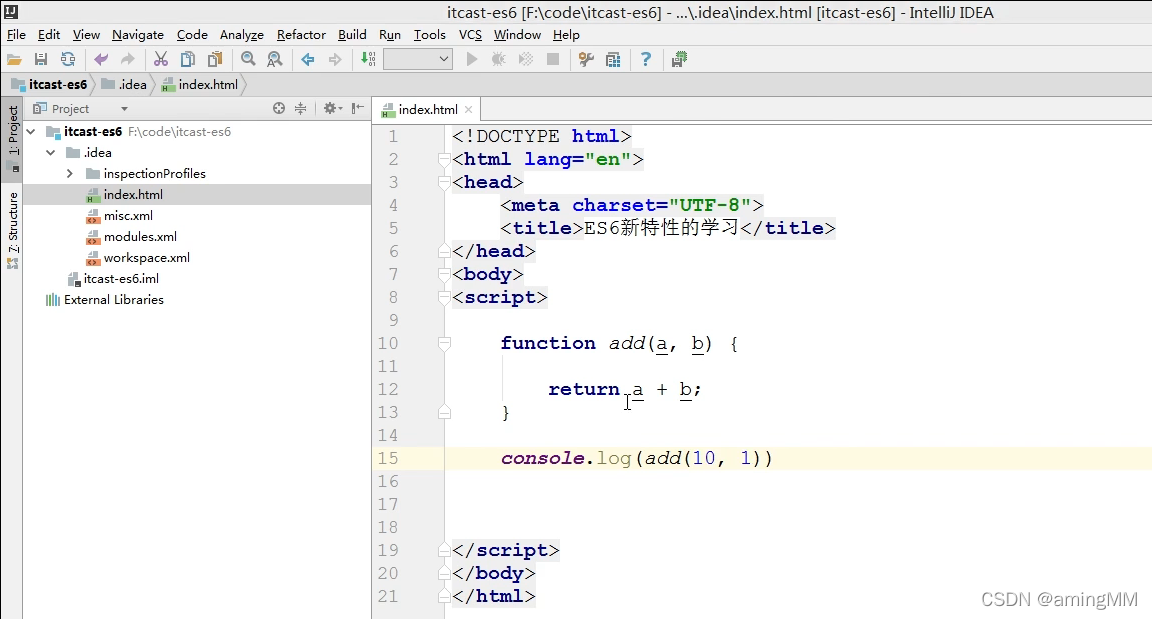
Task: Open the VCS menu
Action: [470, 35]
